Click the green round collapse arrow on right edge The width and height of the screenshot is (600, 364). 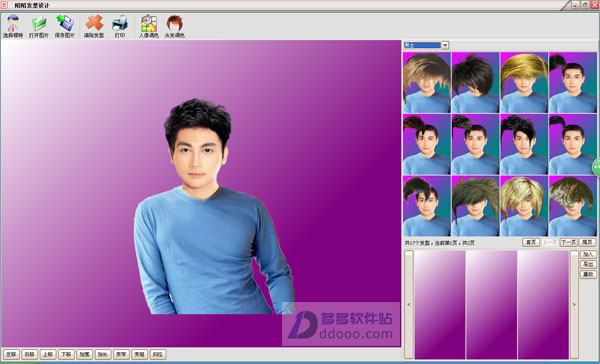point(597,167)
